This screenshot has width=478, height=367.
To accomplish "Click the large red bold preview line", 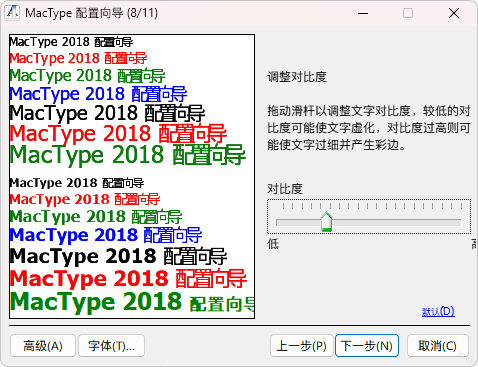I will [128, 279].
